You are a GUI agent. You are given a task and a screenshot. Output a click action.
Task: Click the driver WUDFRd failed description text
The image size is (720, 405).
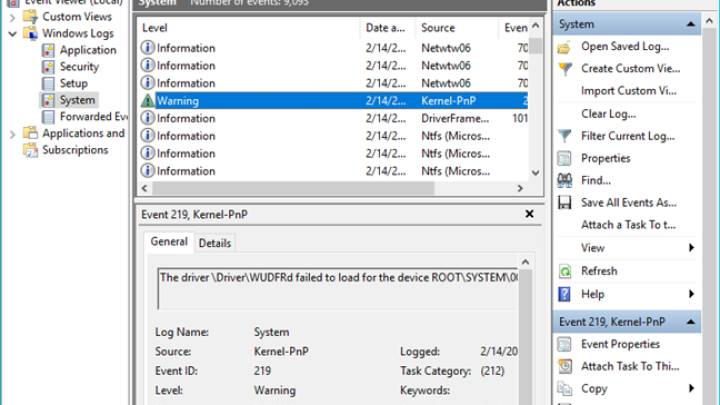point(338,278)
